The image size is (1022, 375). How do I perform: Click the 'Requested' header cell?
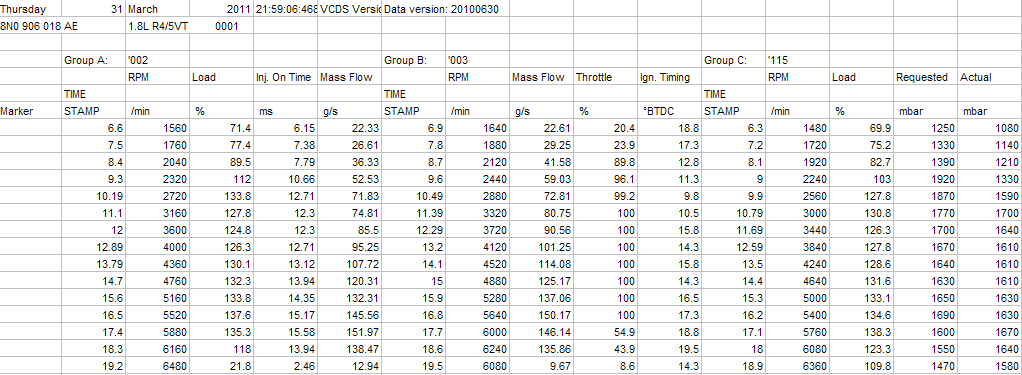point(926,77)
